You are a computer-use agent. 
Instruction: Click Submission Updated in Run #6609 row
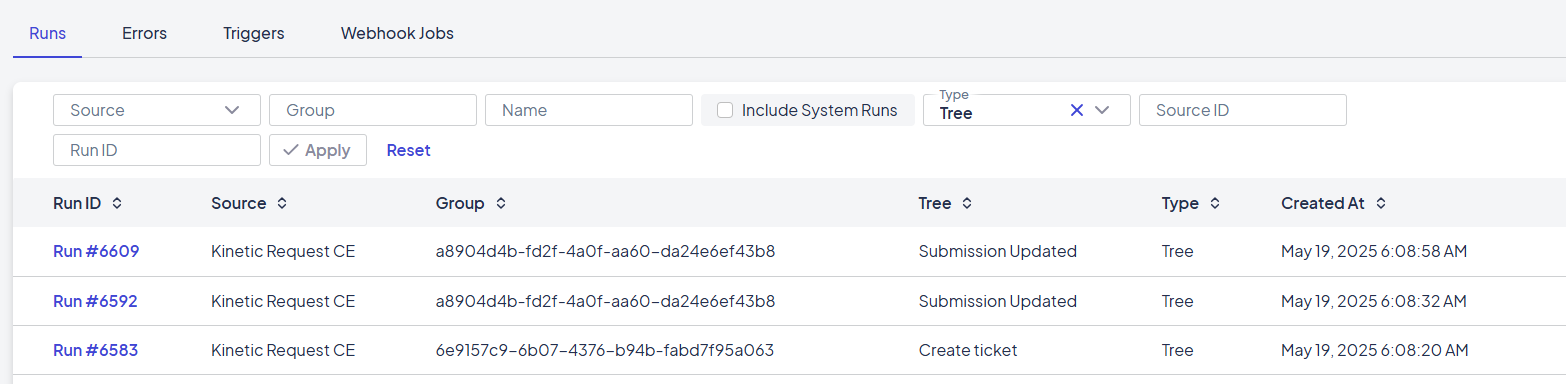998,251
